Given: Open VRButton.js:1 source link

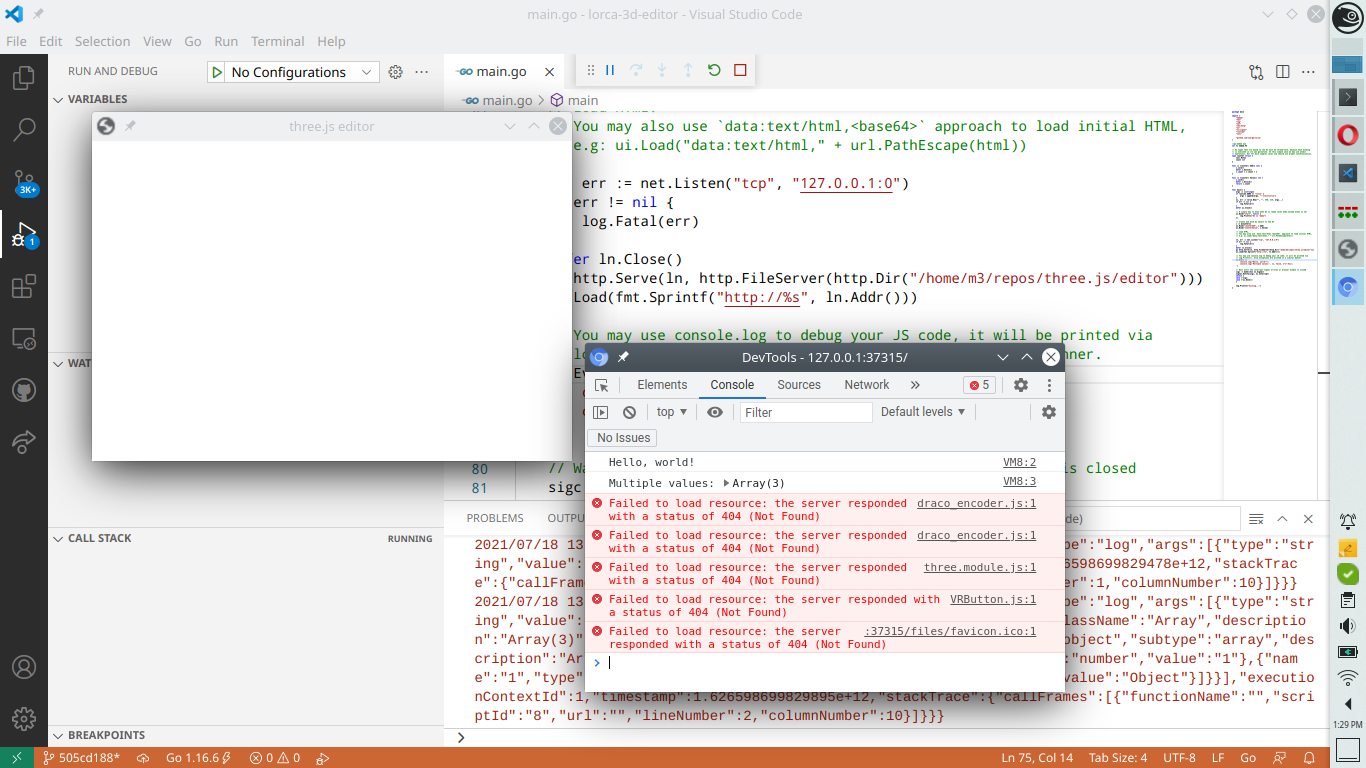Looking at the screenshot, I should pos(993,599).
